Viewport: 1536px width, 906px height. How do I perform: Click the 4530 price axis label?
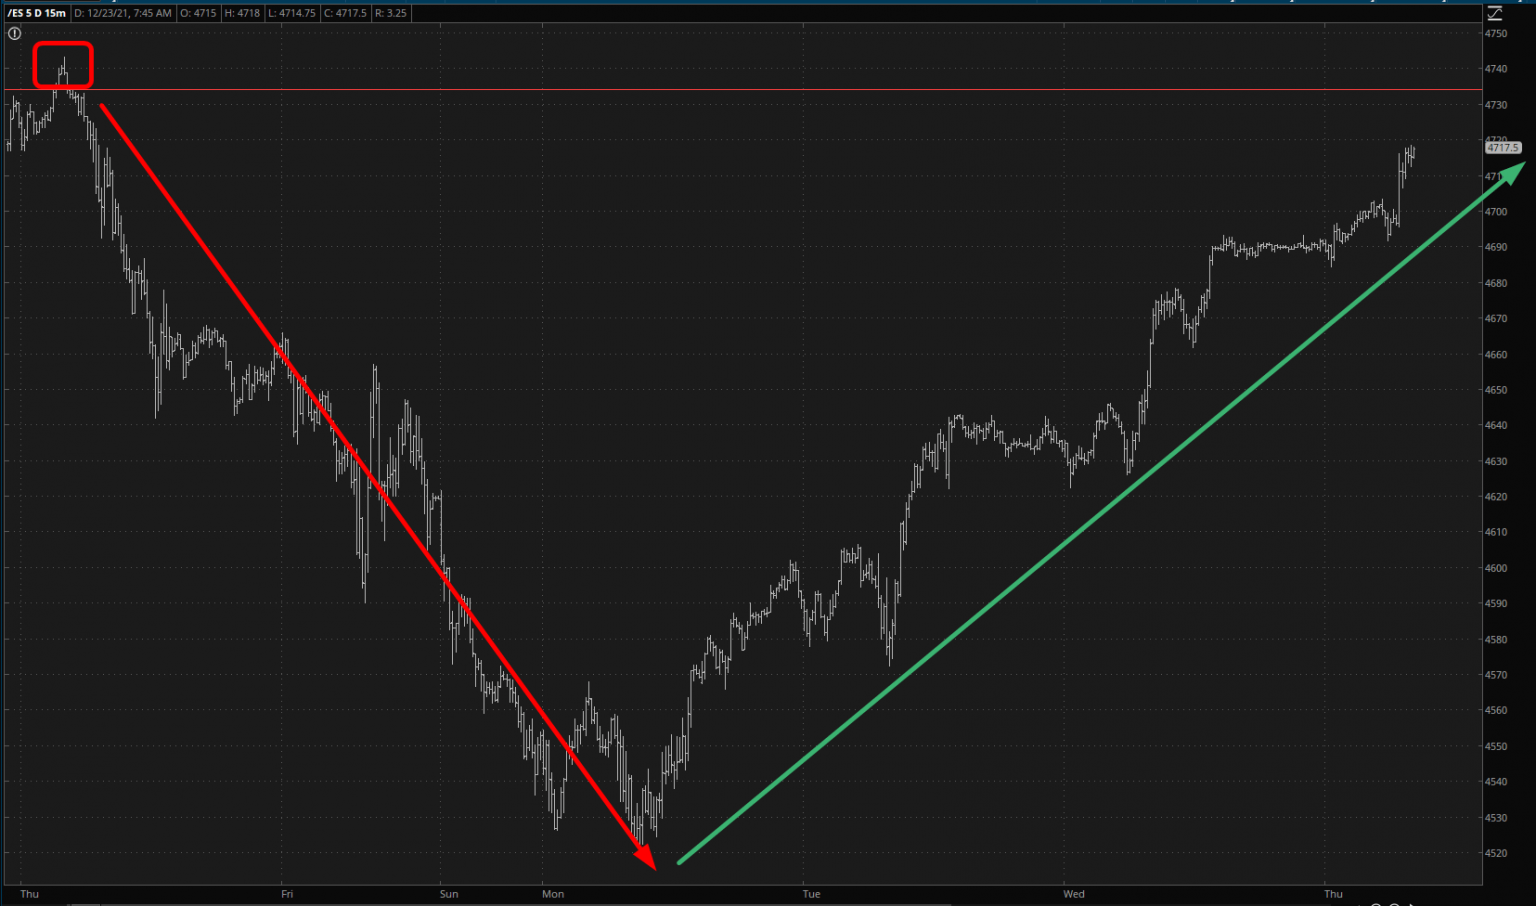coord(1496,818)
